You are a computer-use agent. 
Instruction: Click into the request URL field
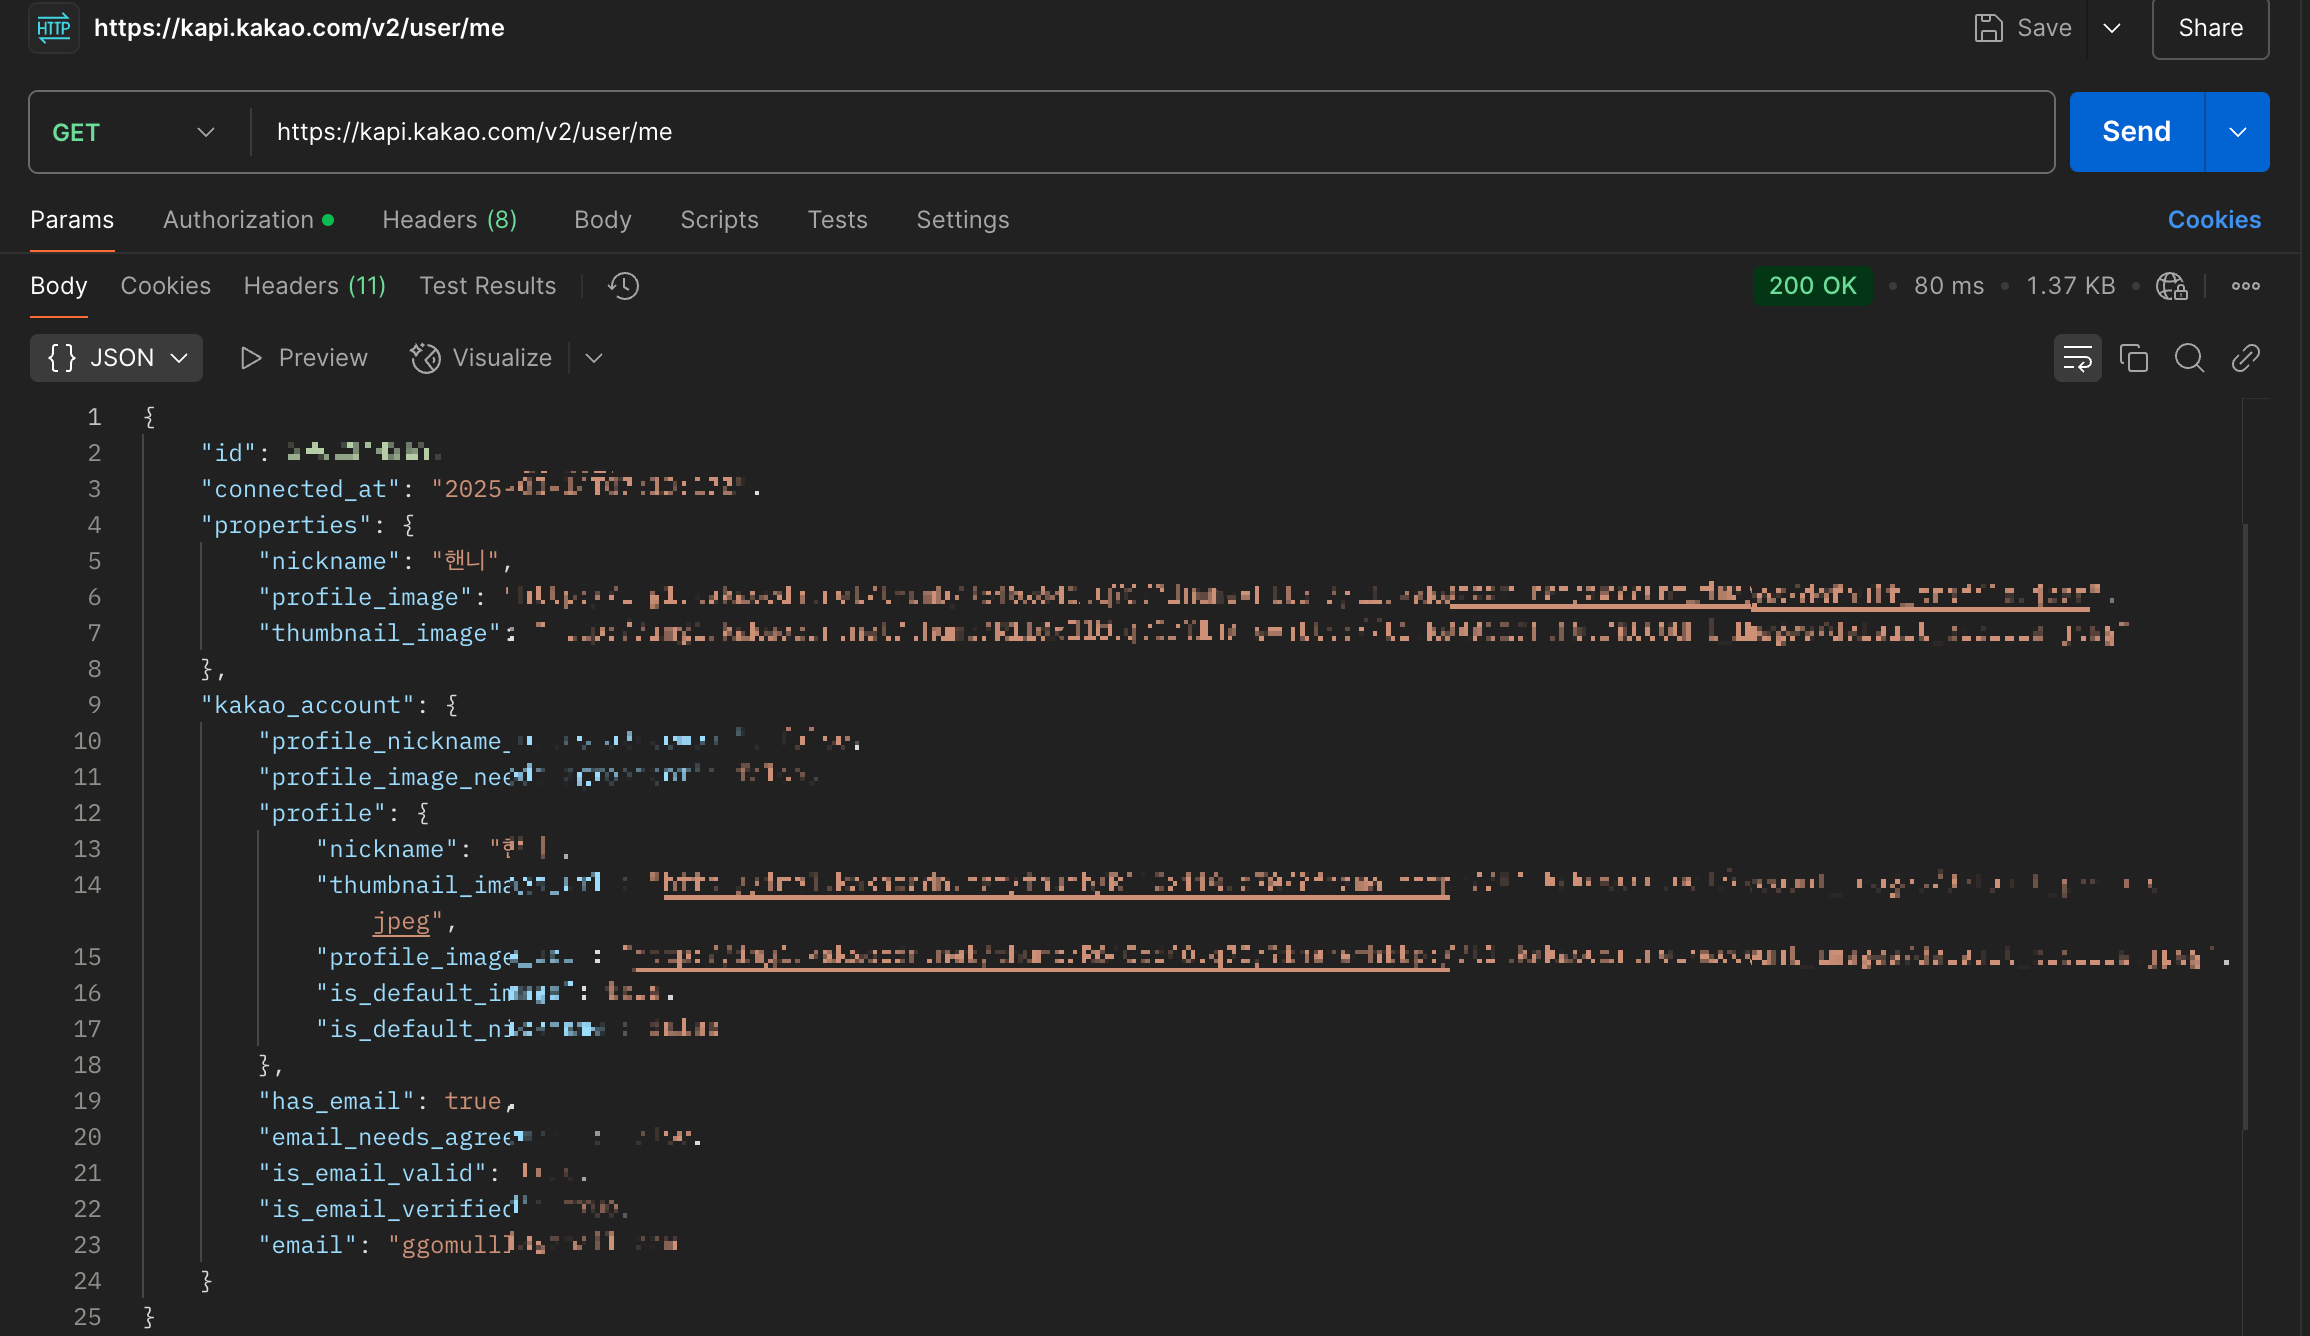[1150, 132]
